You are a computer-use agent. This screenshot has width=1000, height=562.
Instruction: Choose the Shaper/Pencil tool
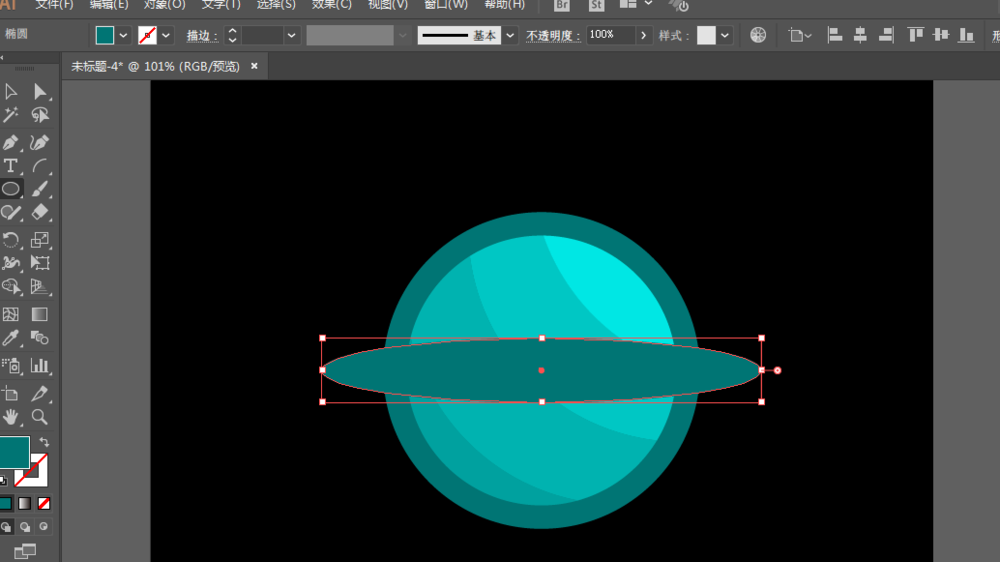(11, 212)
